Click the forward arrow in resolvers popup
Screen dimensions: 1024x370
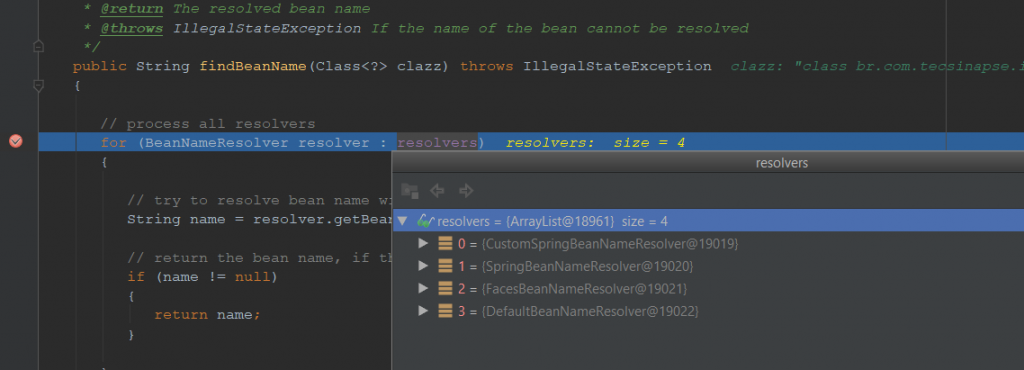coord(466,191)
